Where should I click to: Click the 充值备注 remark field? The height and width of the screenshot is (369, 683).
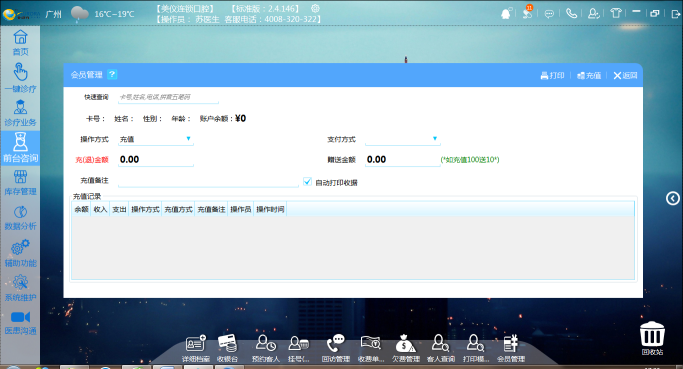point(208,181)
